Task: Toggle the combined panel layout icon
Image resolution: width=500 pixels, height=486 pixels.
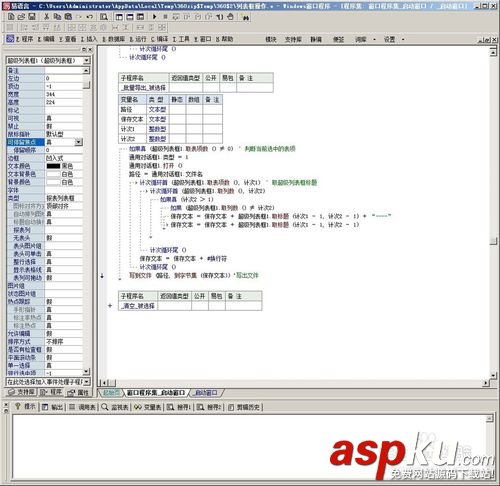Action: point(140,16)
